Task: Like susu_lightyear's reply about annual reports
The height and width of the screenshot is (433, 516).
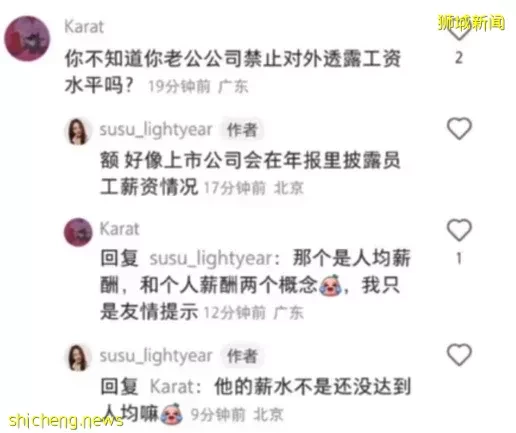Action: pyautogui.click(x=459, y=128)
